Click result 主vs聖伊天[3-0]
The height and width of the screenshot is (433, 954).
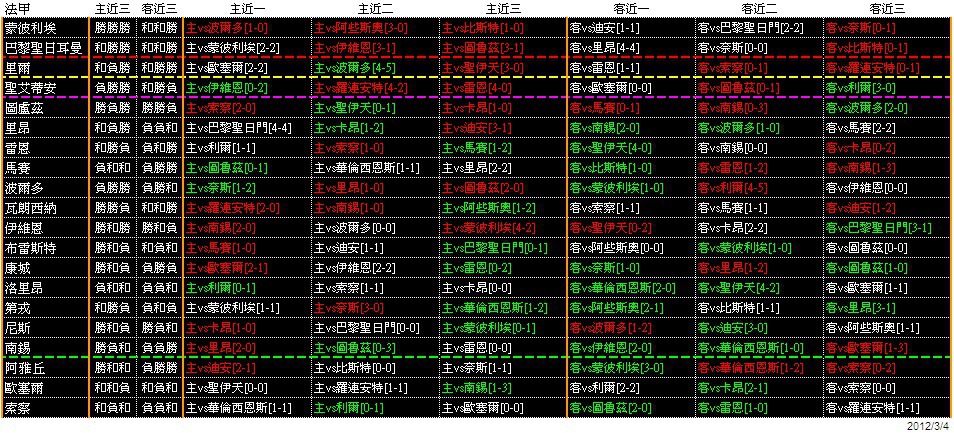[482, 68]
